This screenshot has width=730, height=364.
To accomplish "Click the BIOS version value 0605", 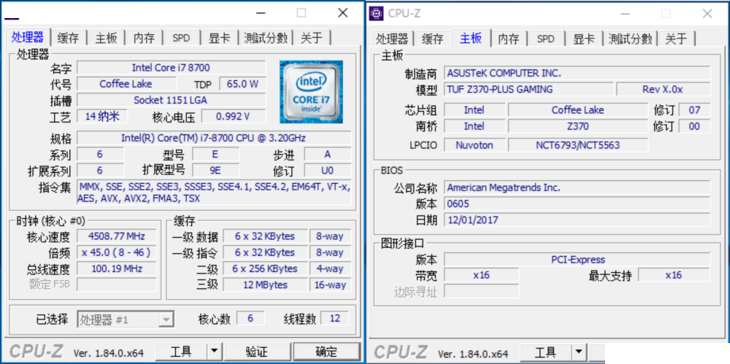I will coord(577,204).
